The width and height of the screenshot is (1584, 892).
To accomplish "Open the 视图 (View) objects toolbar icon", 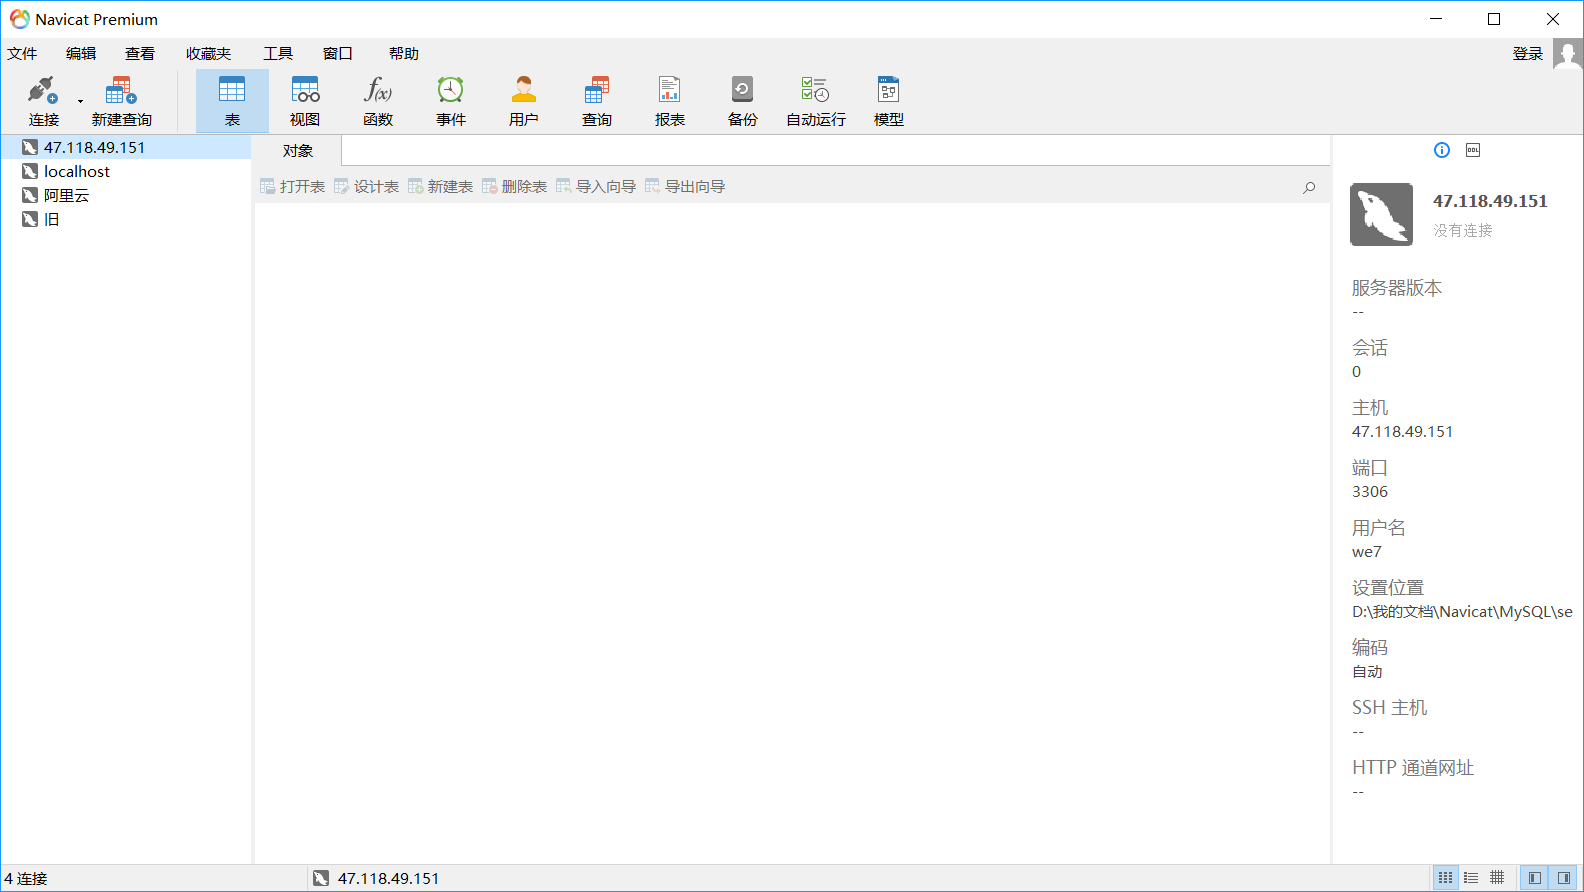I will (x=305, y=100).
